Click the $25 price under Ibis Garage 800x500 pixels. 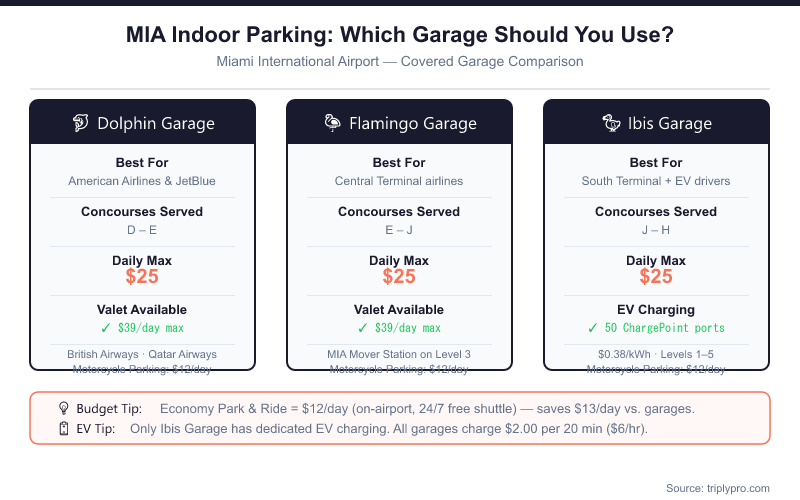(x=656, y=277)
